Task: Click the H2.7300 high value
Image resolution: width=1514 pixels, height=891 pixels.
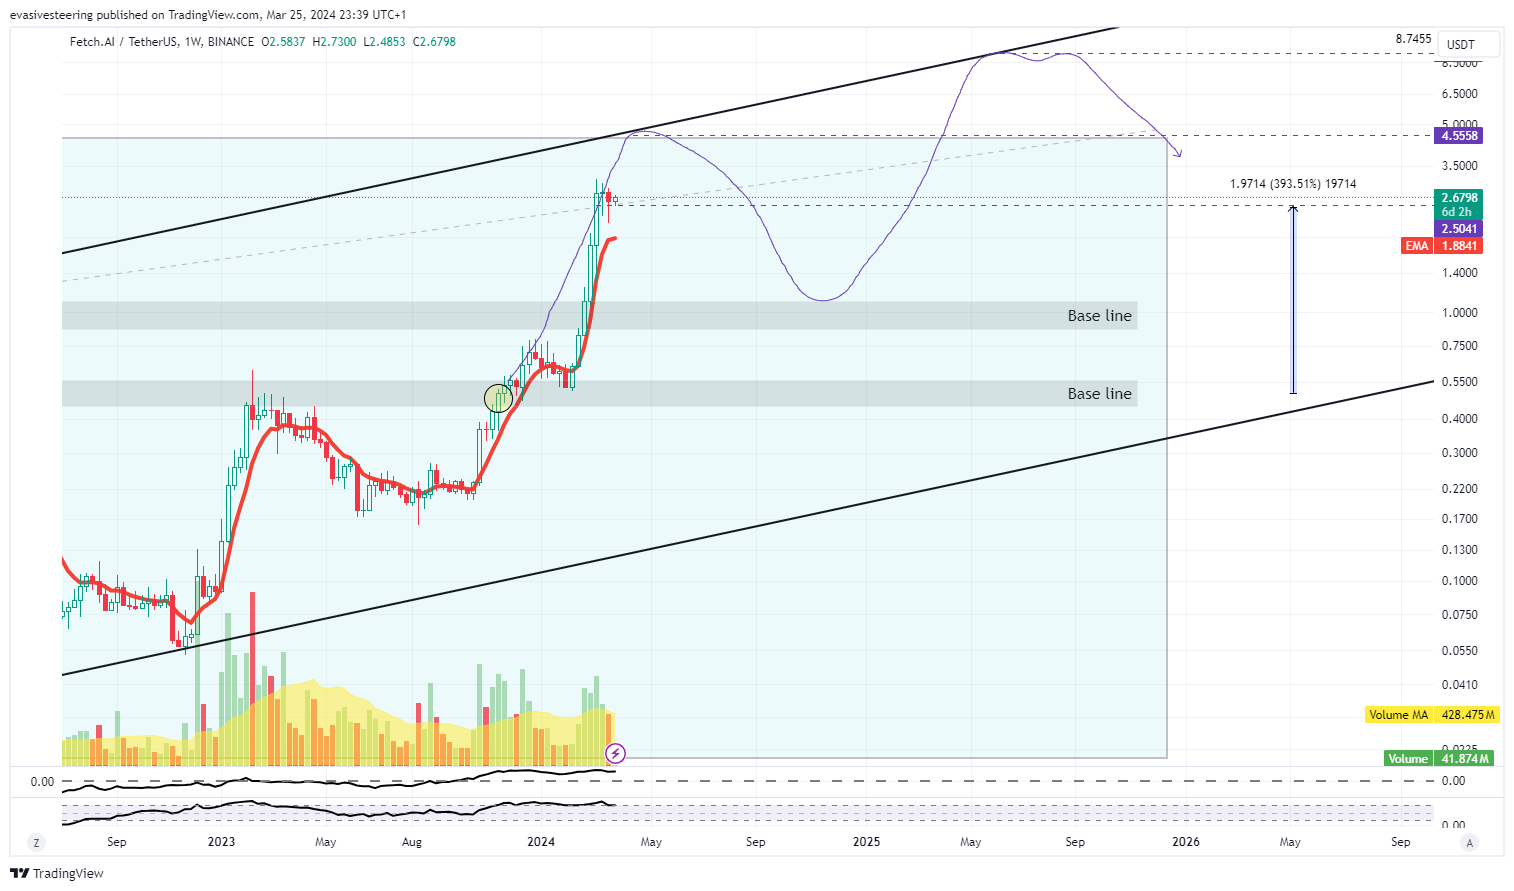Action: [x=334, y=42]
